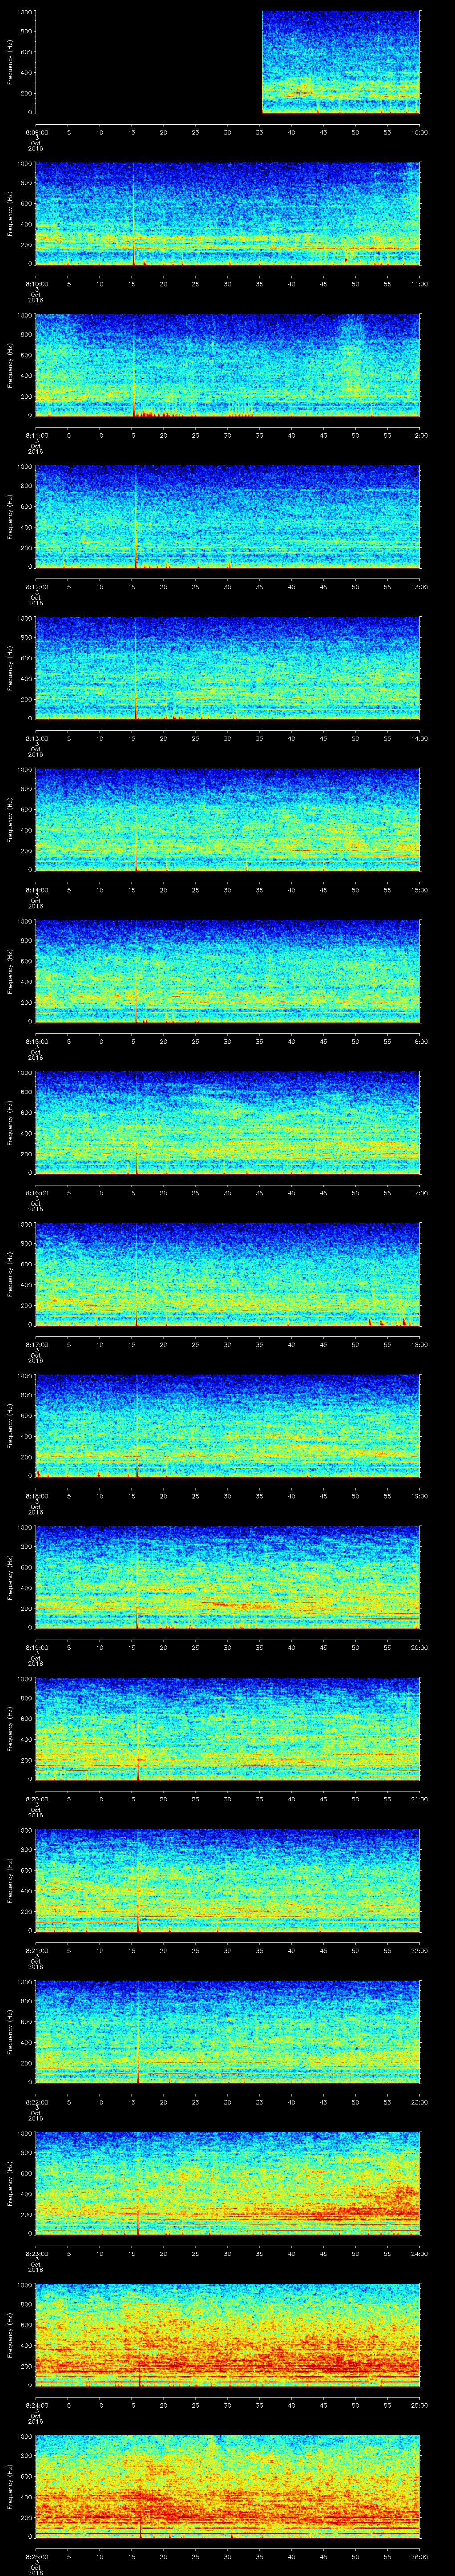Click the partial spectrogram data in first panel

(340, 62)
